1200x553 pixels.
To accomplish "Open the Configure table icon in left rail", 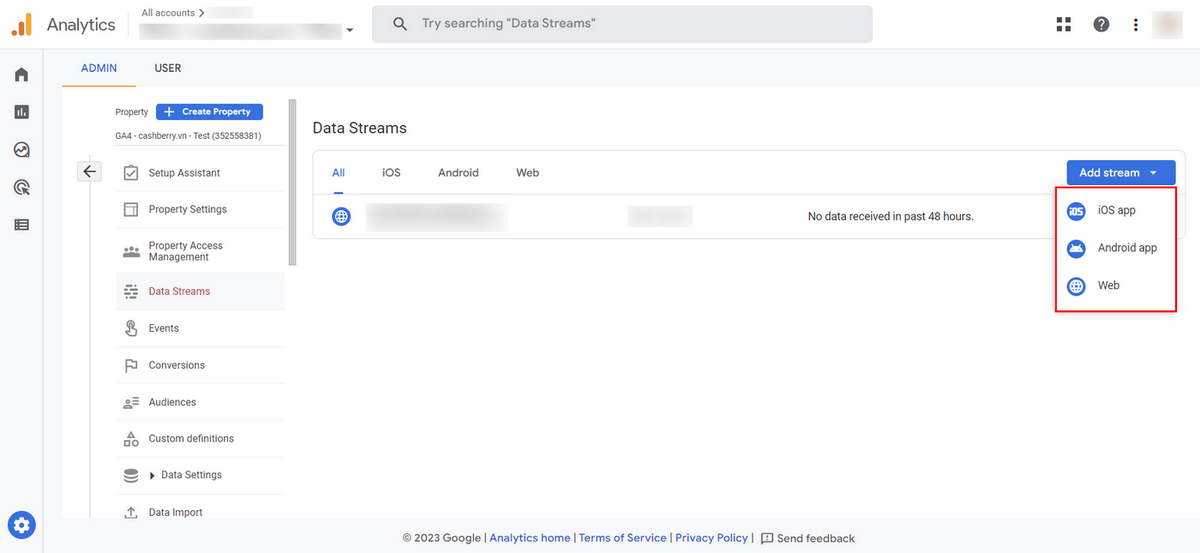I will pos(21,225).
